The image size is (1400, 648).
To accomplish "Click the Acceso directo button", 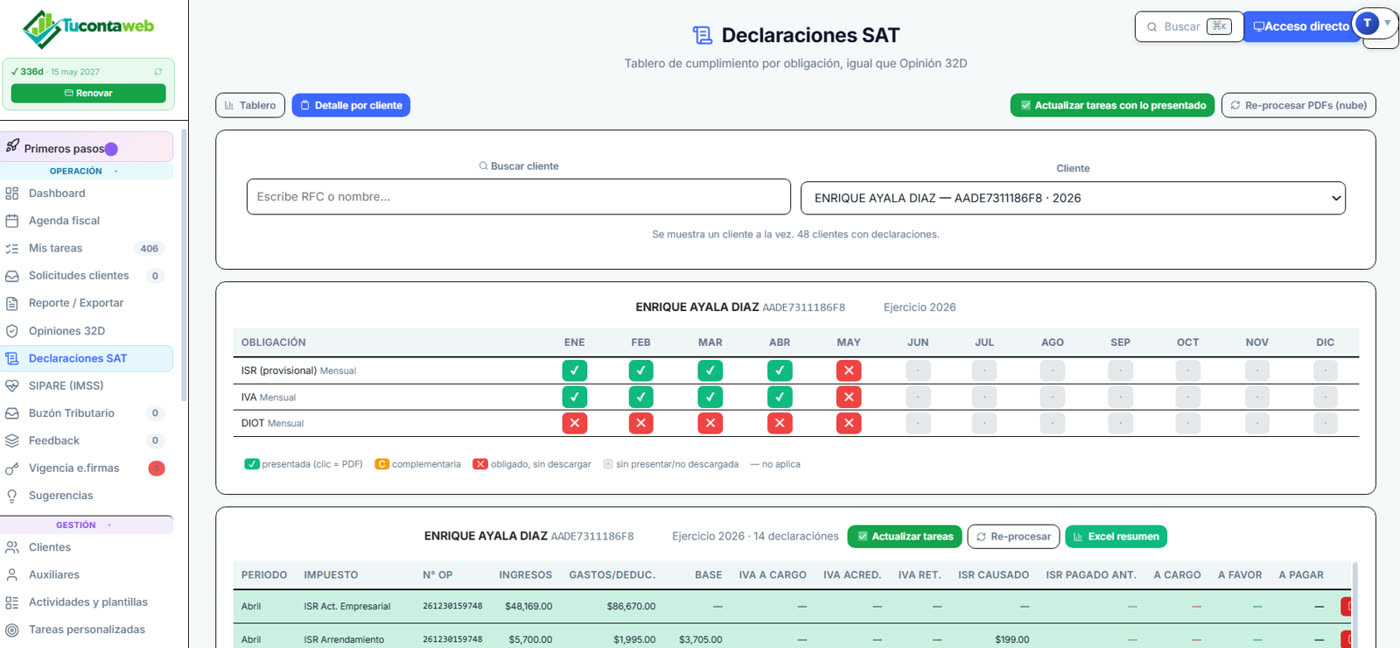I will 1300,27.
